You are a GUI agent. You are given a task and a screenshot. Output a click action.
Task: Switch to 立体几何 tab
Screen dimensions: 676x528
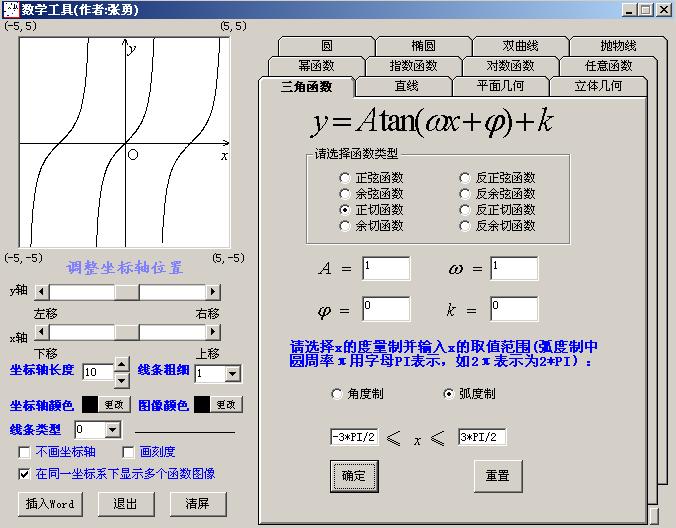point(598,86)
